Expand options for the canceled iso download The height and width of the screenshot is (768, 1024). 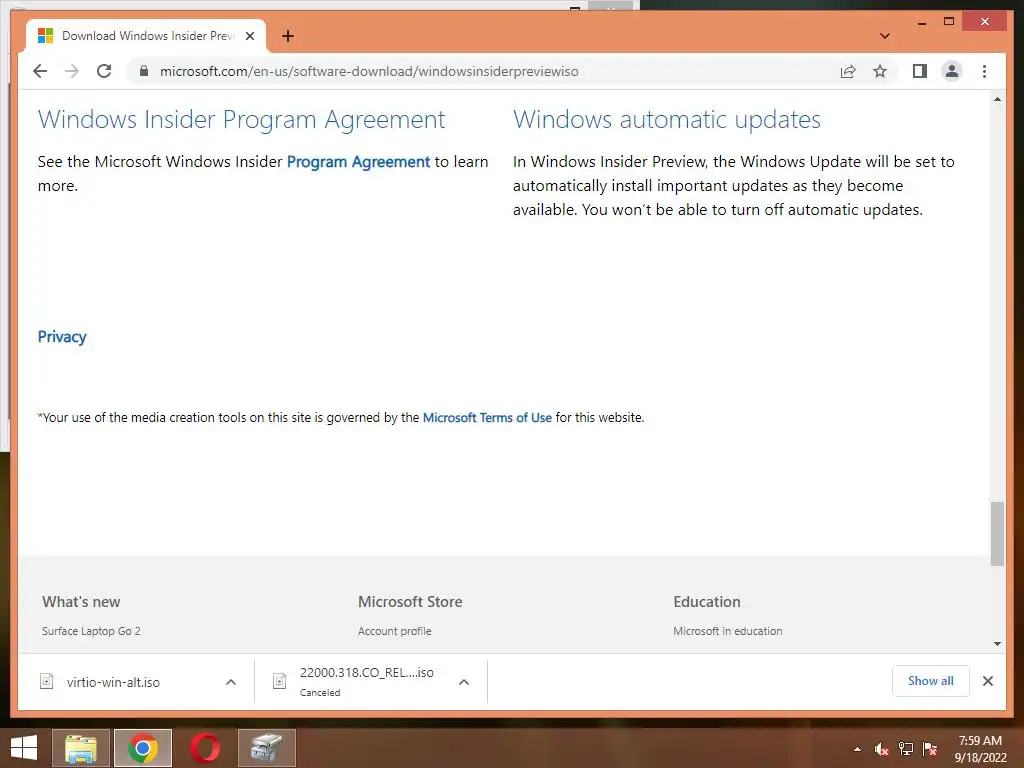coord(464,682)
